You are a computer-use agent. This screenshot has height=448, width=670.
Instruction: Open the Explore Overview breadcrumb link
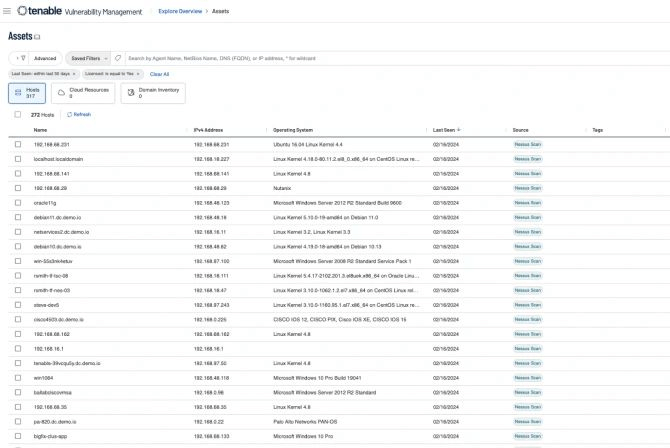(180, 12)
